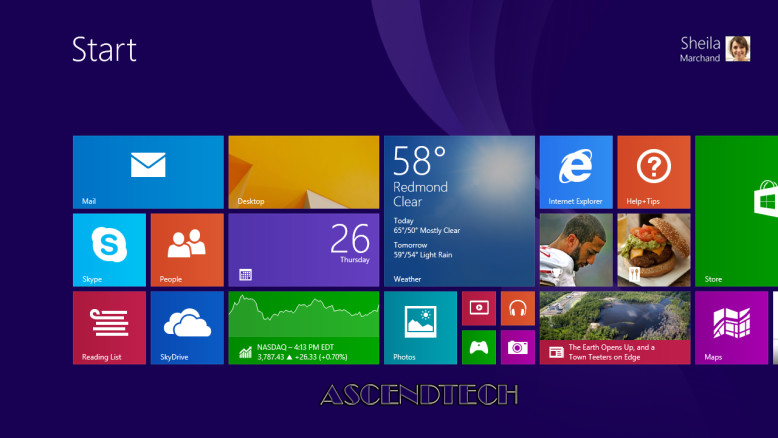Image resolution: width=778 pixels, height=438 pixels.
Task: Open the Calendar tile showing Thursday 26
Action: (x=304, y=249)
